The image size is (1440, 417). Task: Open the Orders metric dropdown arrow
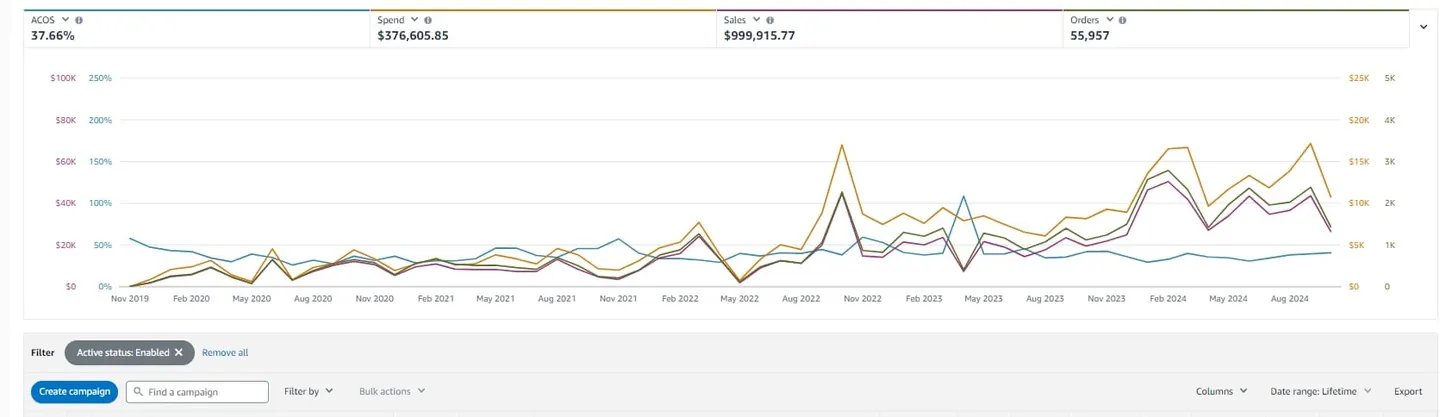pyautogui.click(x=1110, y=20)
